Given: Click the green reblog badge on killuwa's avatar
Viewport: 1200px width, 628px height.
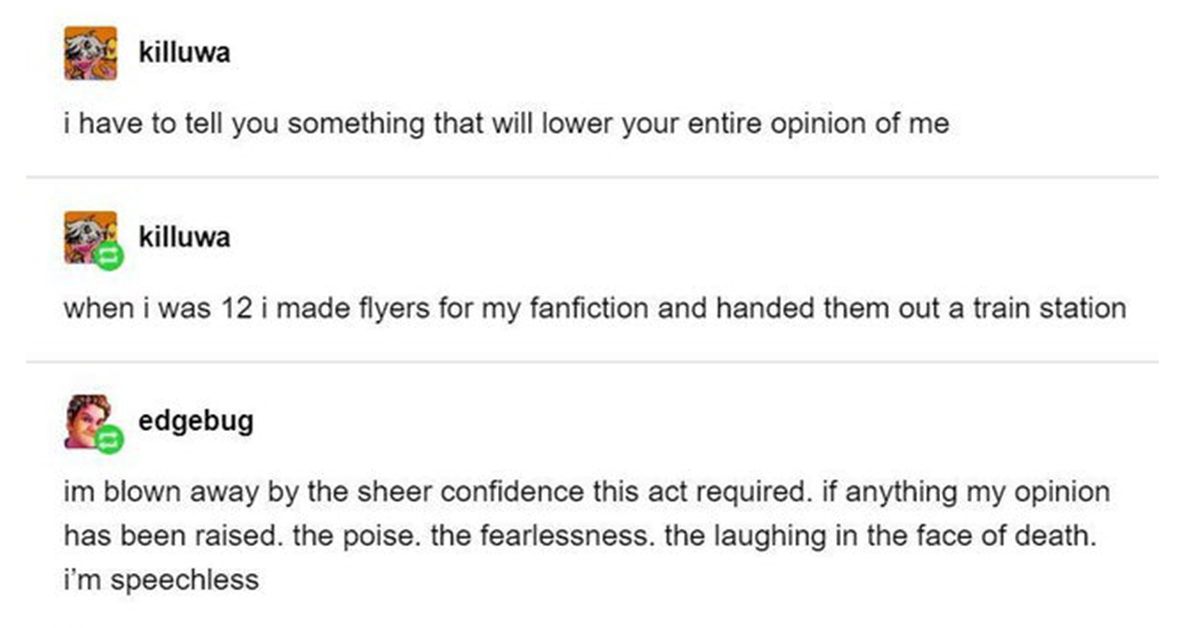Looking at the screenshot, I should tap(110, 258).
